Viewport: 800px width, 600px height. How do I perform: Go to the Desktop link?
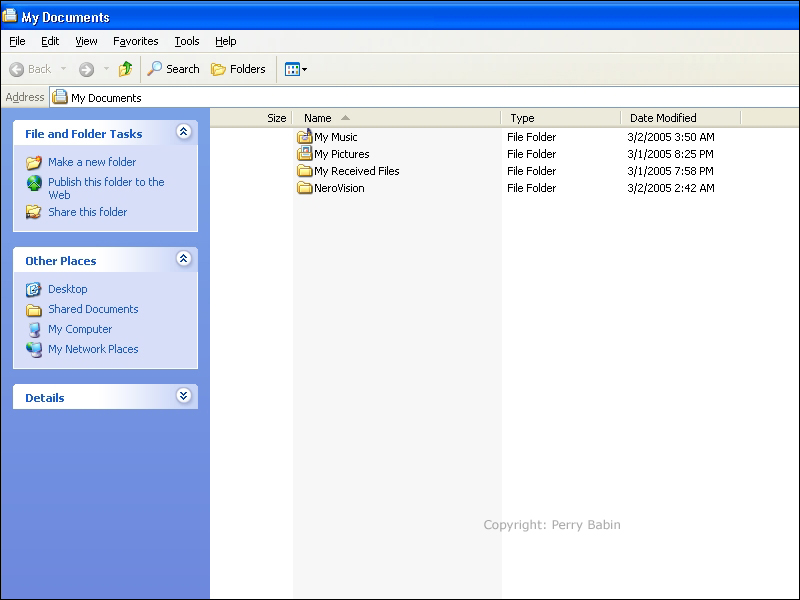(68, 289)
